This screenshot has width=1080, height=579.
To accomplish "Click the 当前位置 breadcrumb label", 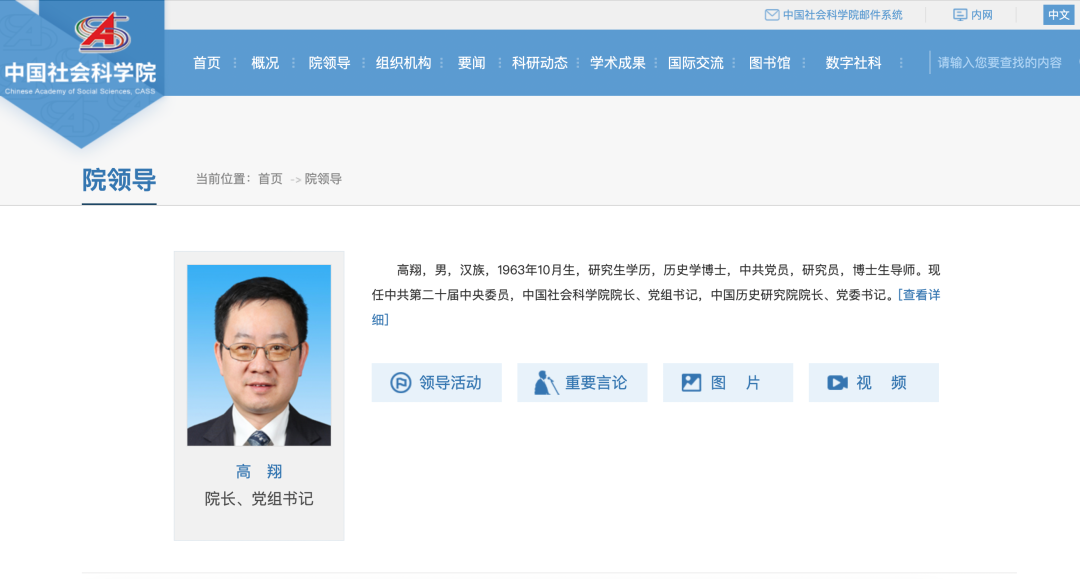I will [222, 179].
